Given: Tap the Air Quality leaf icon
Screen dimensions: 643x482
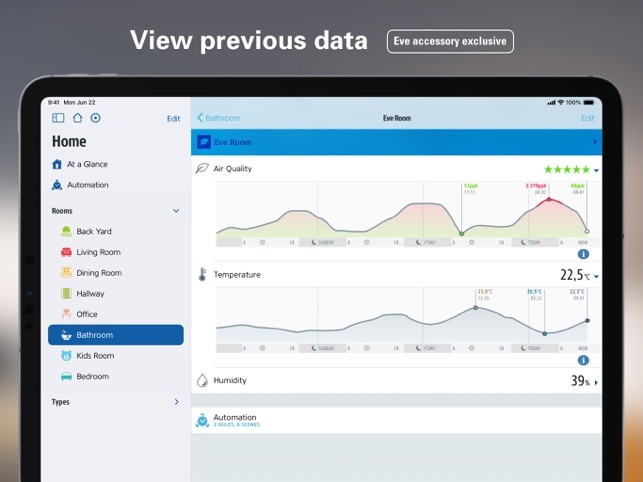Looking at the screenshot, I should tap(202, 169).
